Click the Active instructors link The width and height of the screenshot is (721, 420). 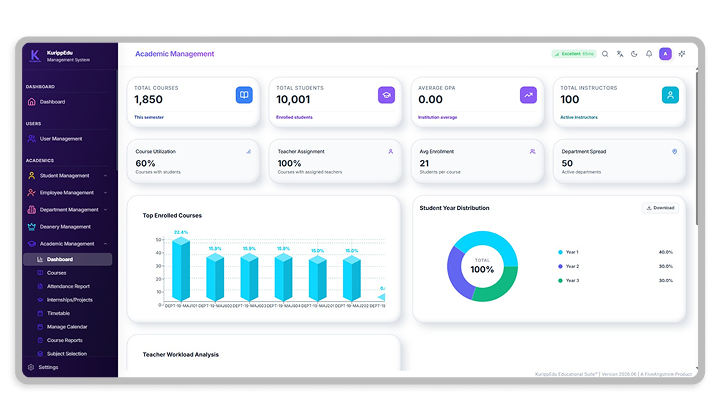pos(579,117)
